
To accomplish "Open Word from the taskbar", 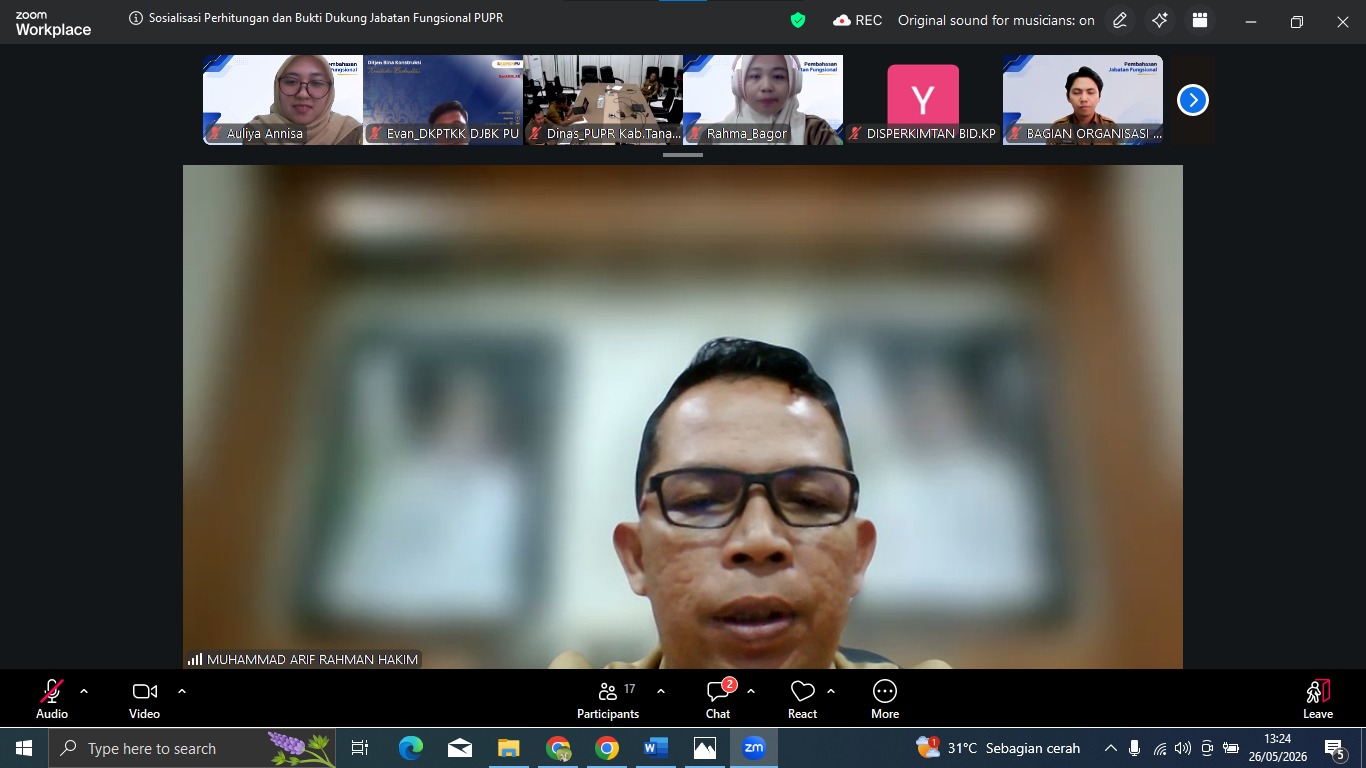I will click(x=656, y=748).
